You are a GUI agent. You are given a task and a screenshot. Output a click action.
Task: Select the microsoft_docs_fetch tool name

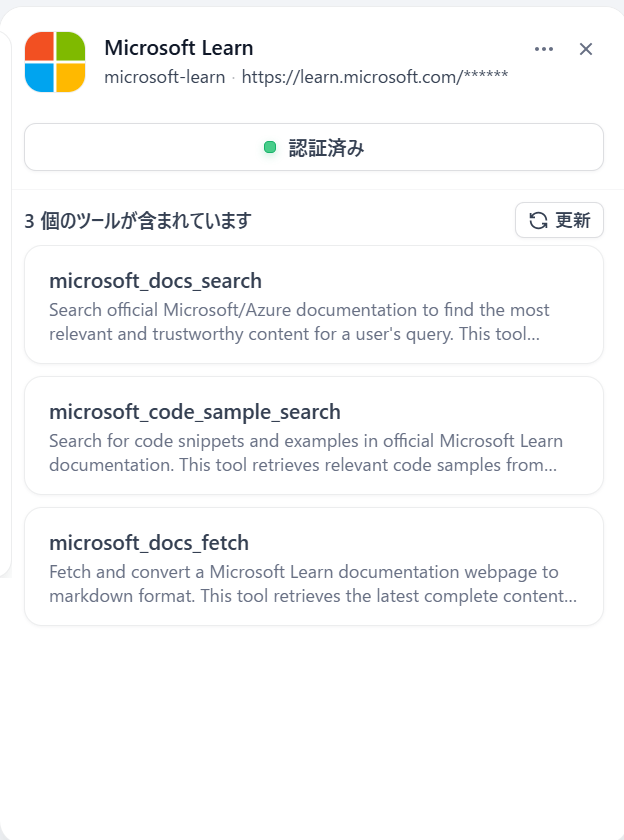pyautogui.click(x=149, y=542)
